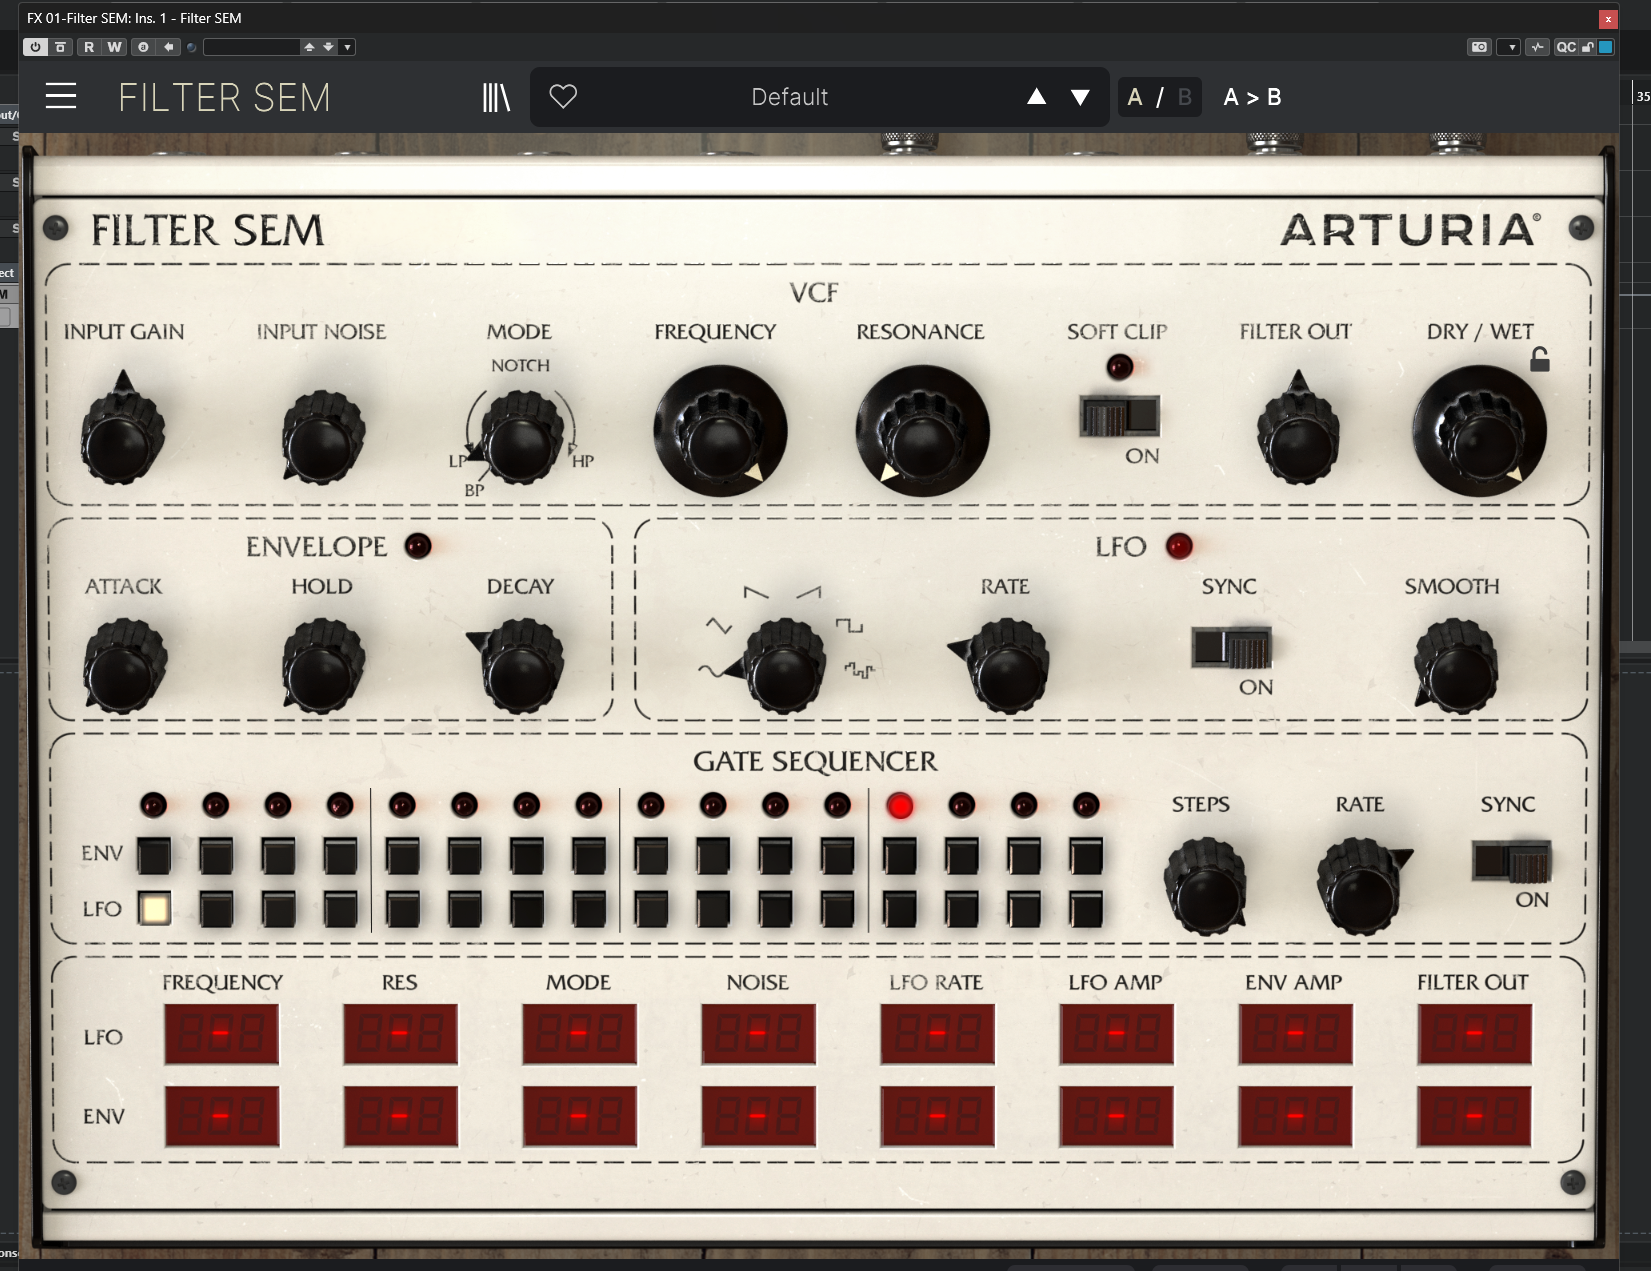Enable ENV gate step 1
This screenshot has width=1651, height=1271.
[154, 856]
